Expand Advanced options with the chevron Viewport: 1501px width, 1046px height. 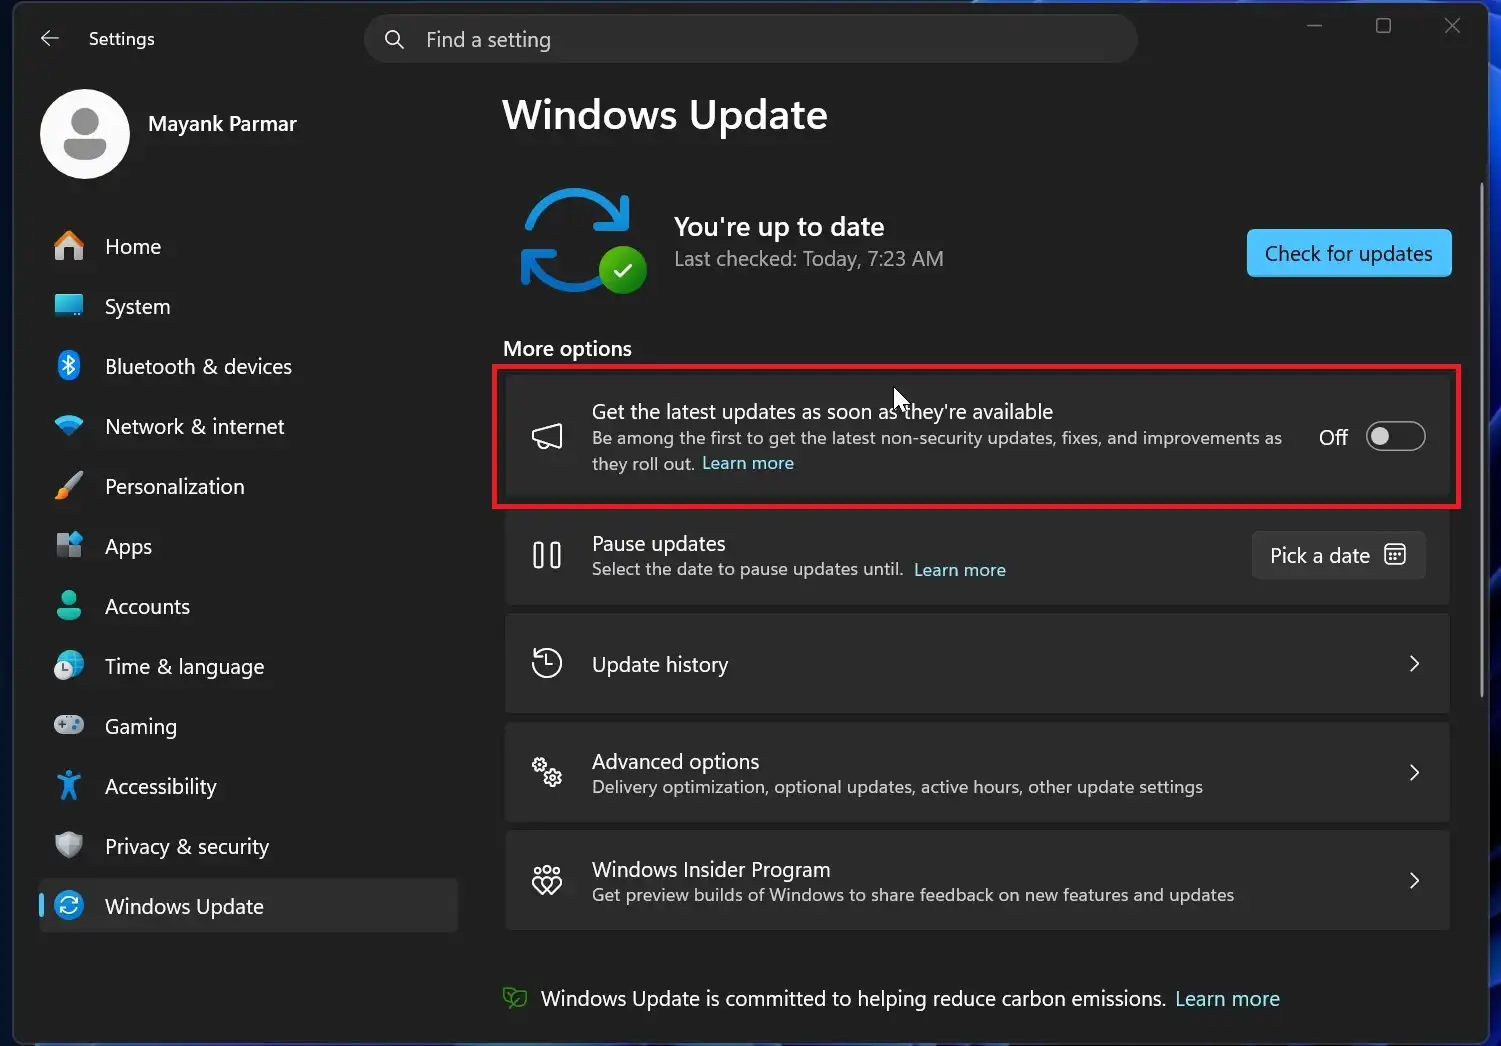click(x=1414, y=772)
